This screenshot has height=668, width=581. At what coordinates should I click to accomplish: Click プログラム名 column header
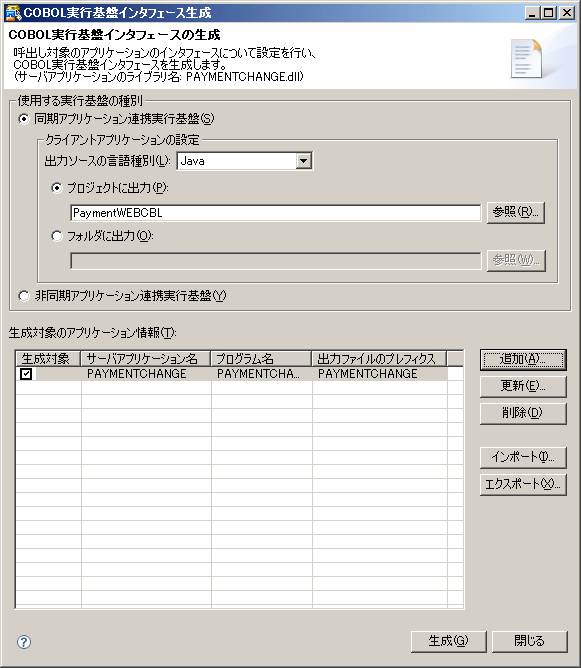click(261, 359)
